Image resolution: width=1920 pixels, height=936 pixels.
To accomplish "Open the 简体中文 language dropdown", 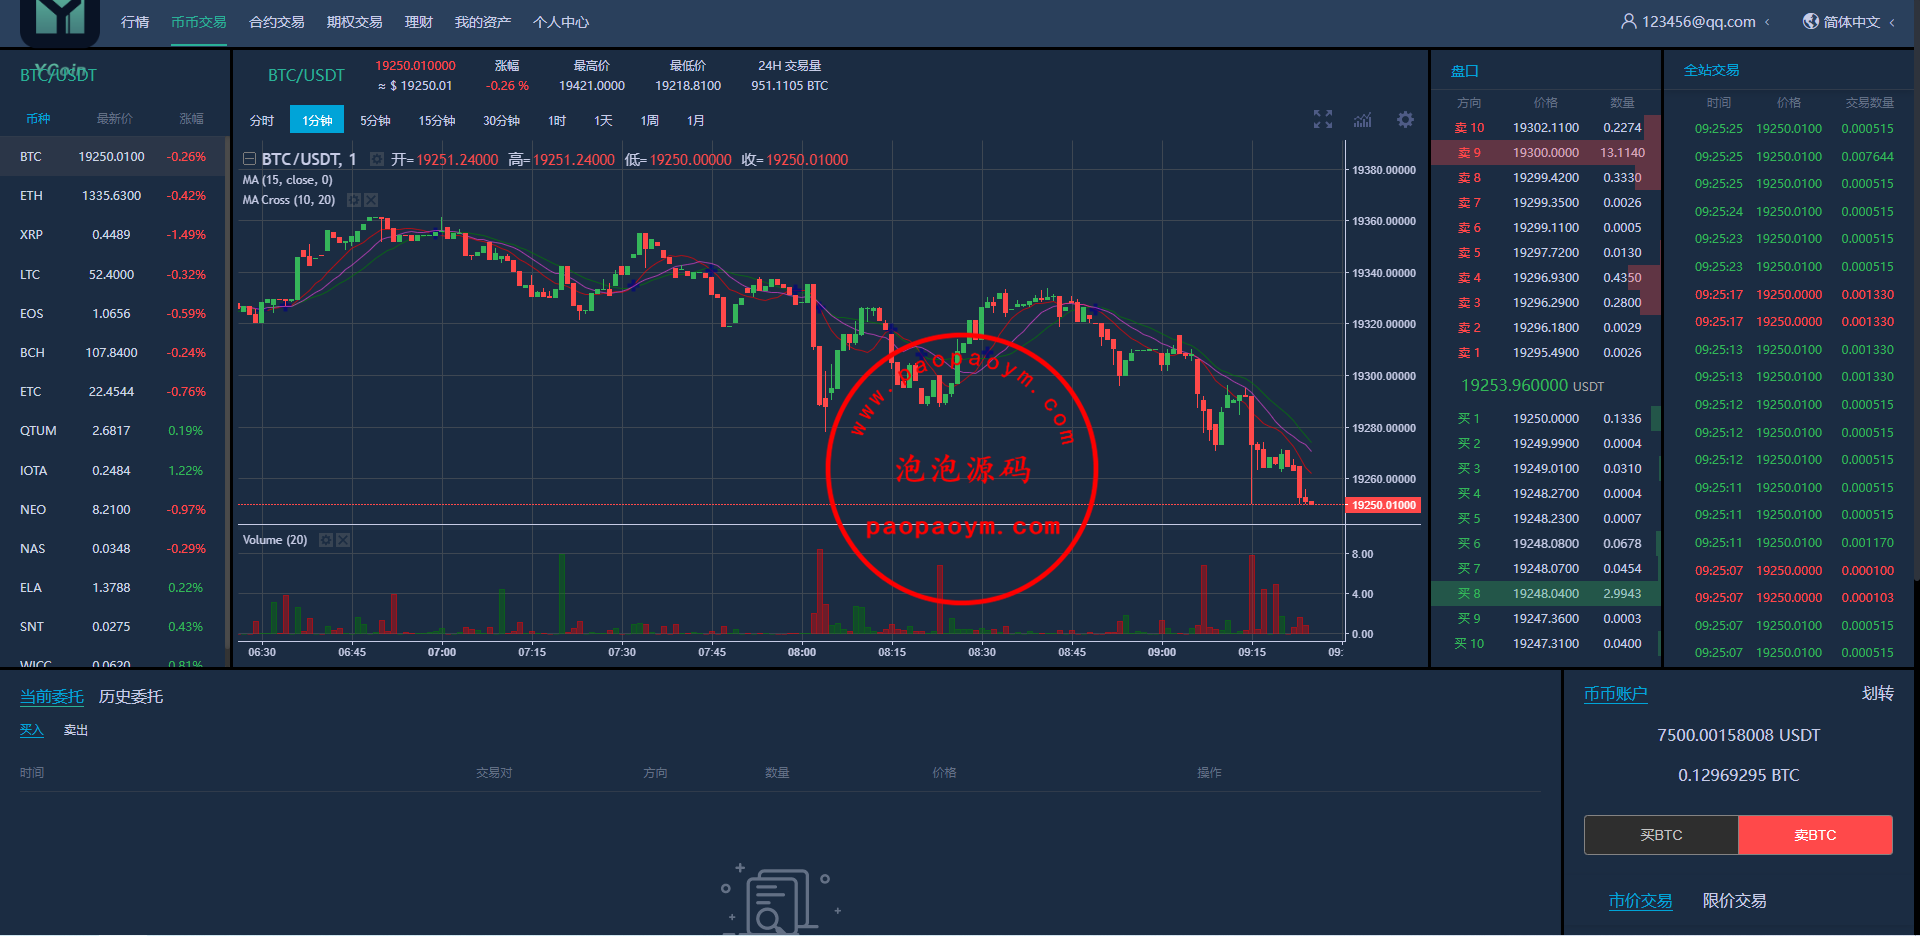I will [x=1892, y=22].
